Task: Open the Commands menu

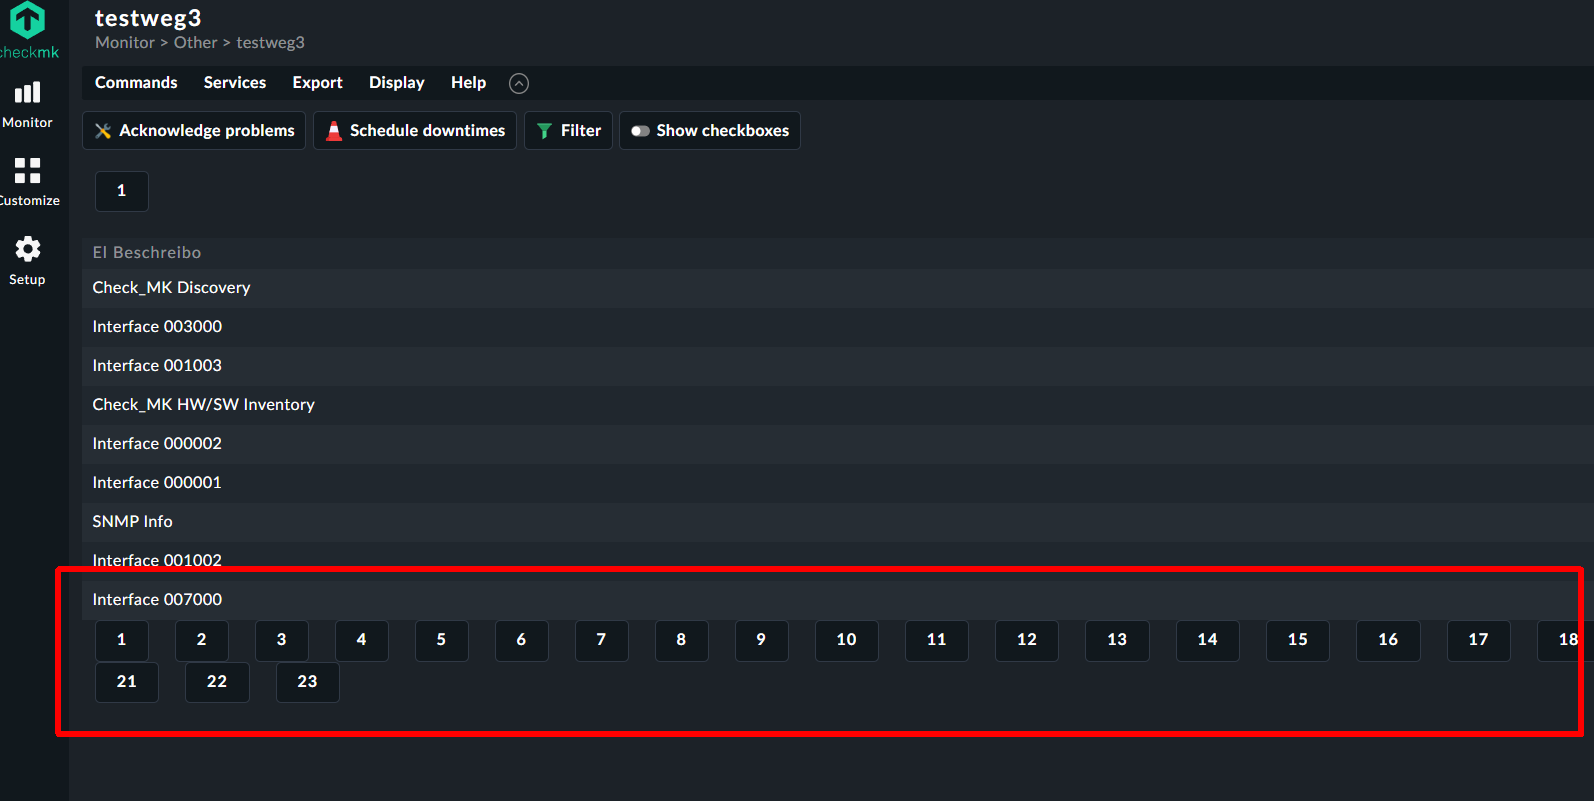Action: [x=136, y=83]
